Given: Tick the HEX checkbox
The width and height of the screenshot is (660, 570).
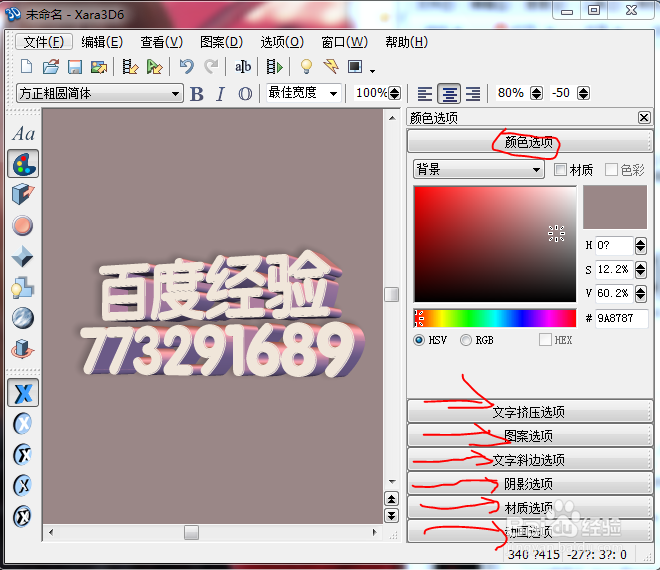Looking at the screenshot, I should pyautogui.click(x=546, y=339).
